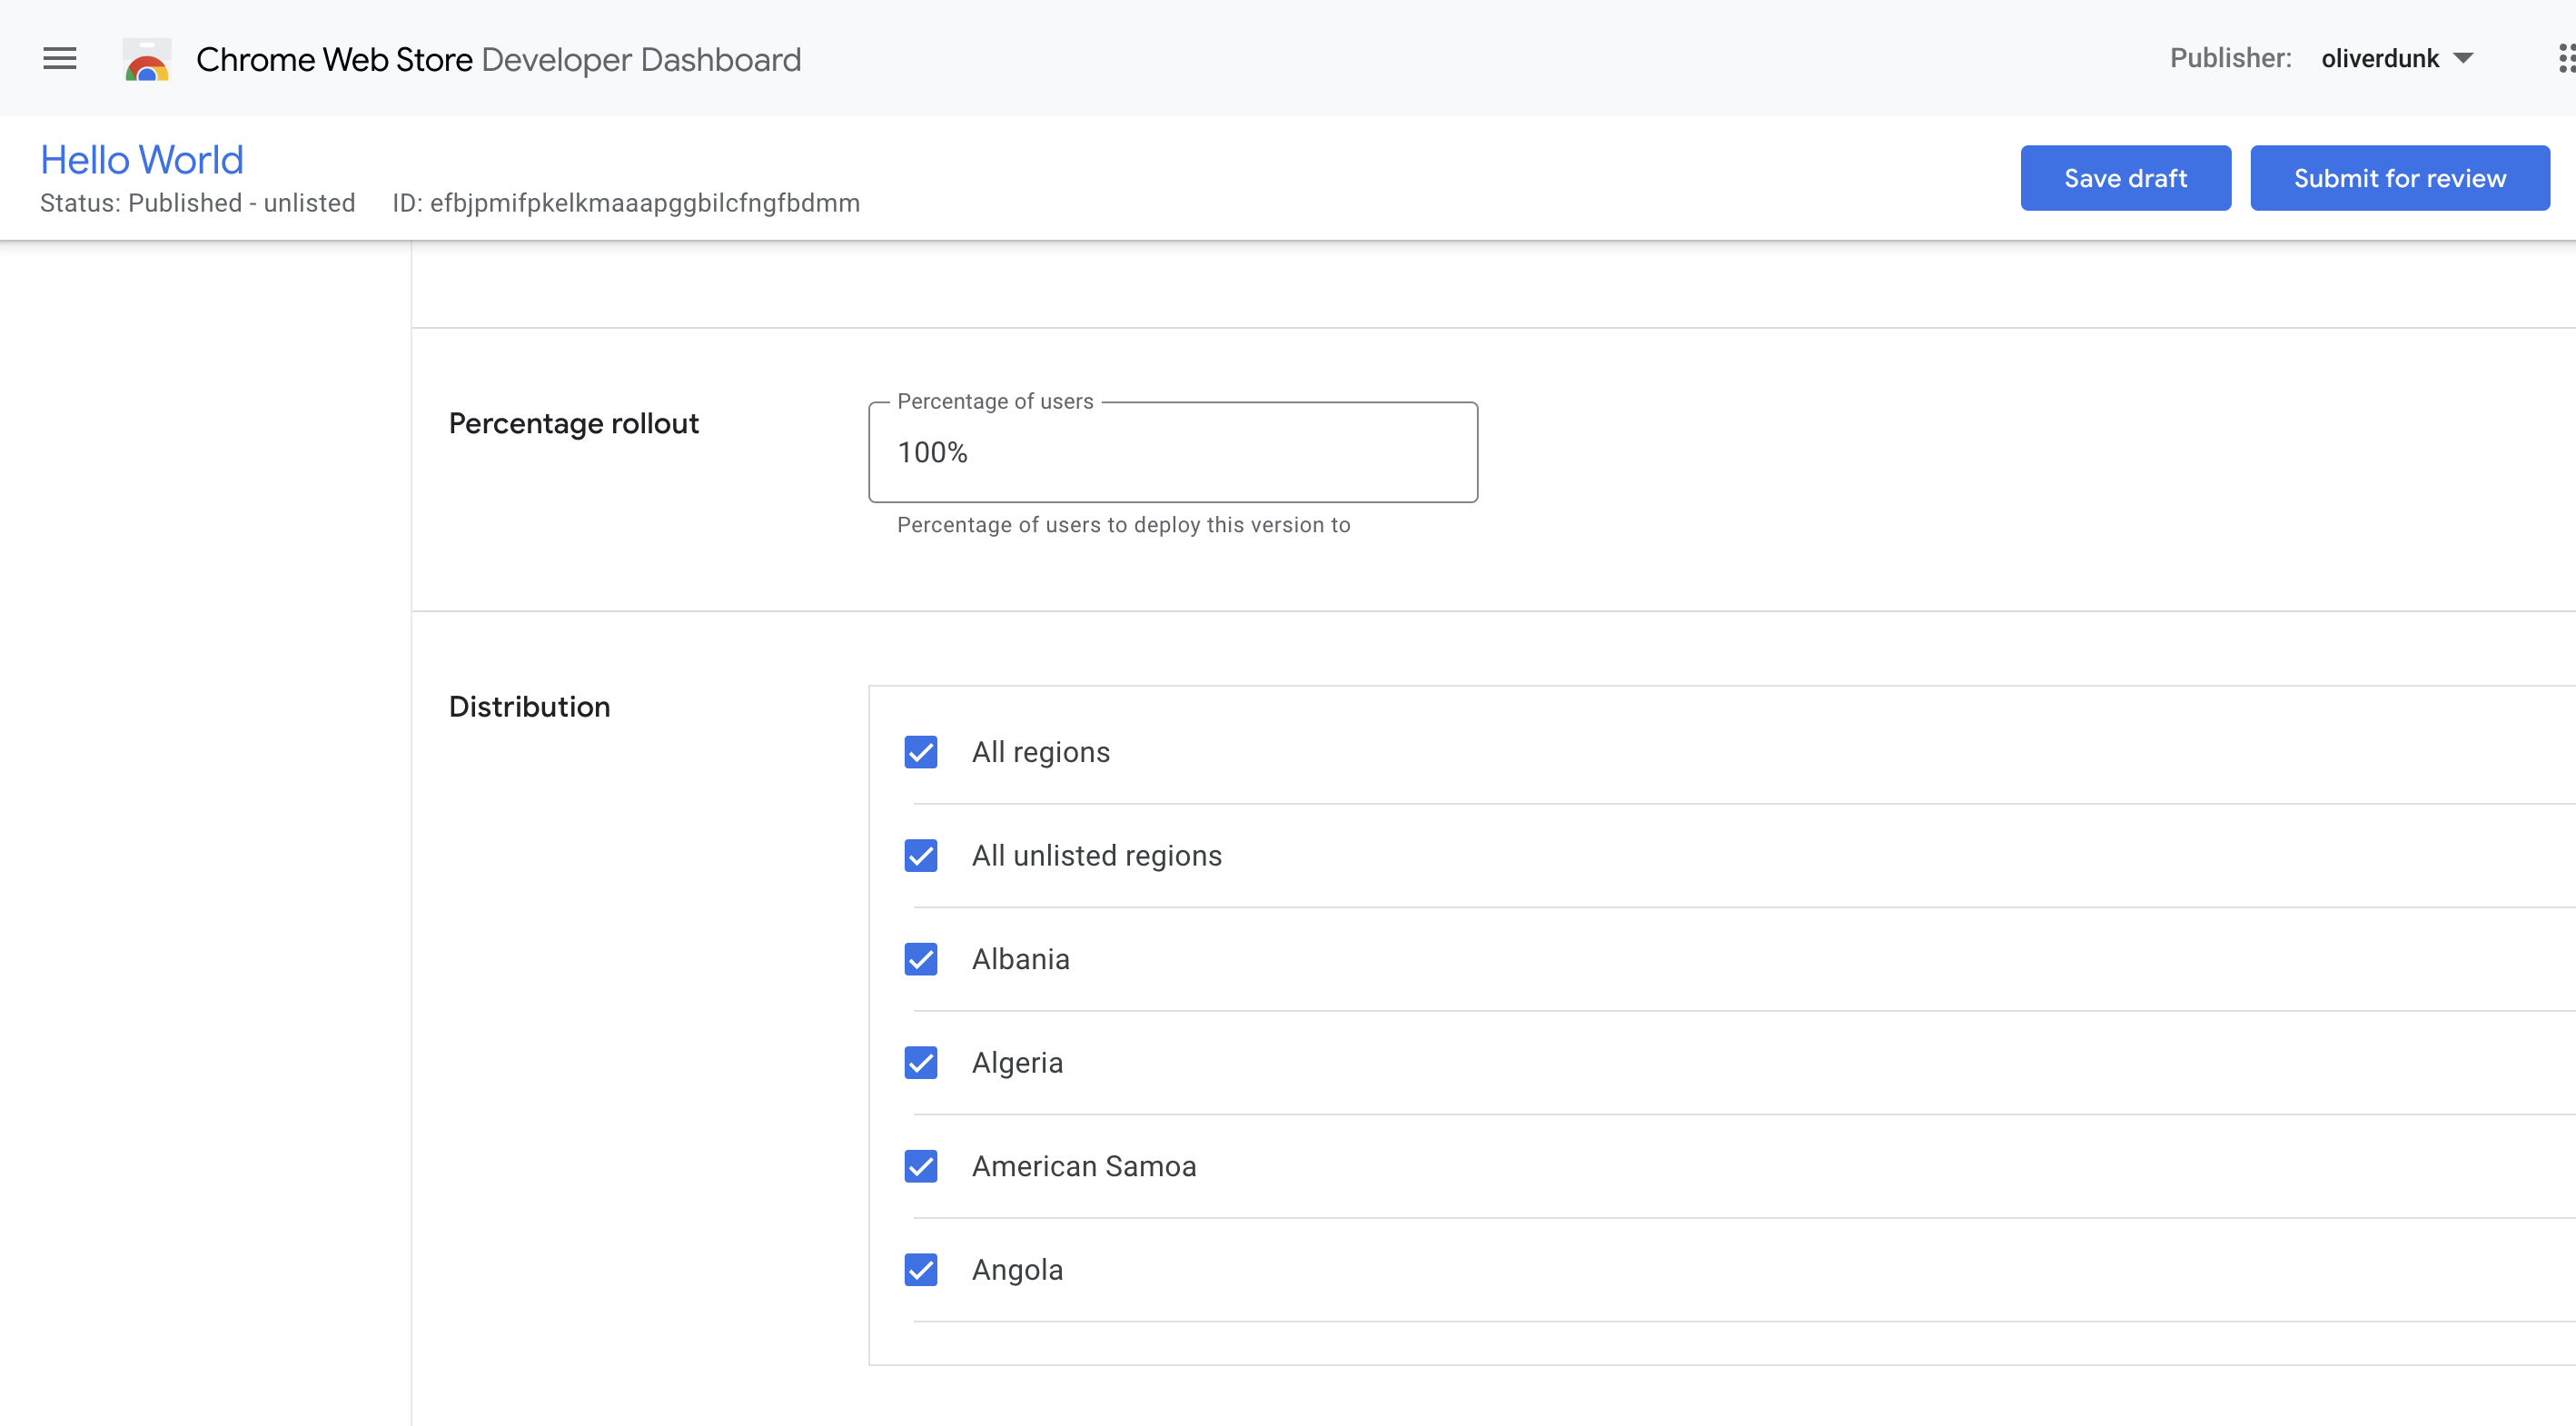Open the Google apps launcher grid

[2564, 58]
